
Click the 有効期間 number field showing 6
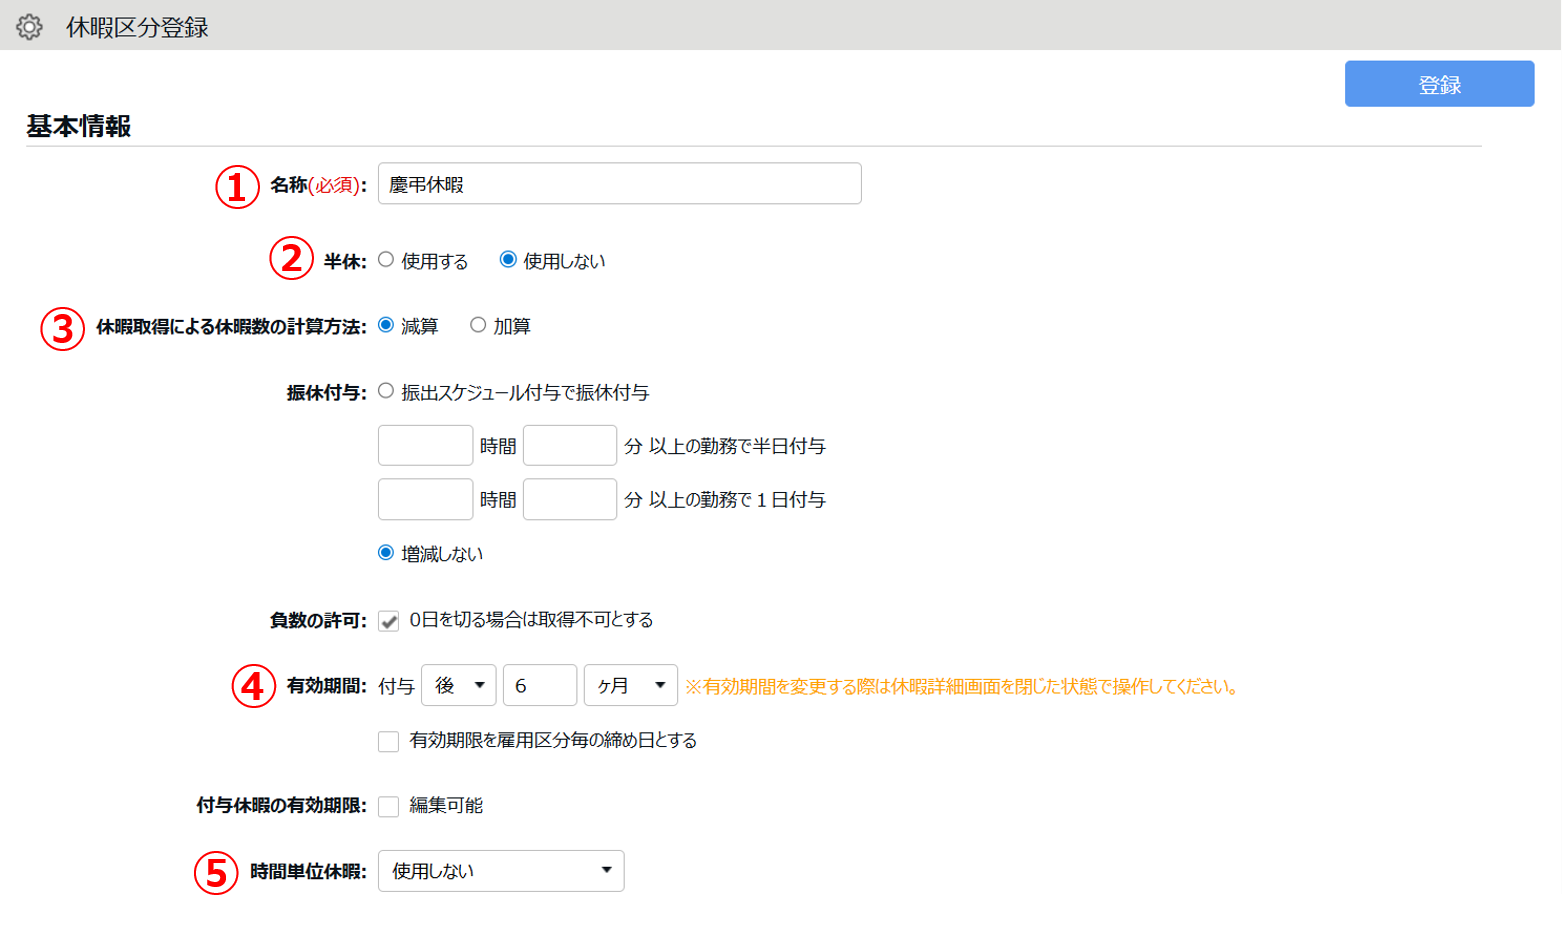(539, 686)
